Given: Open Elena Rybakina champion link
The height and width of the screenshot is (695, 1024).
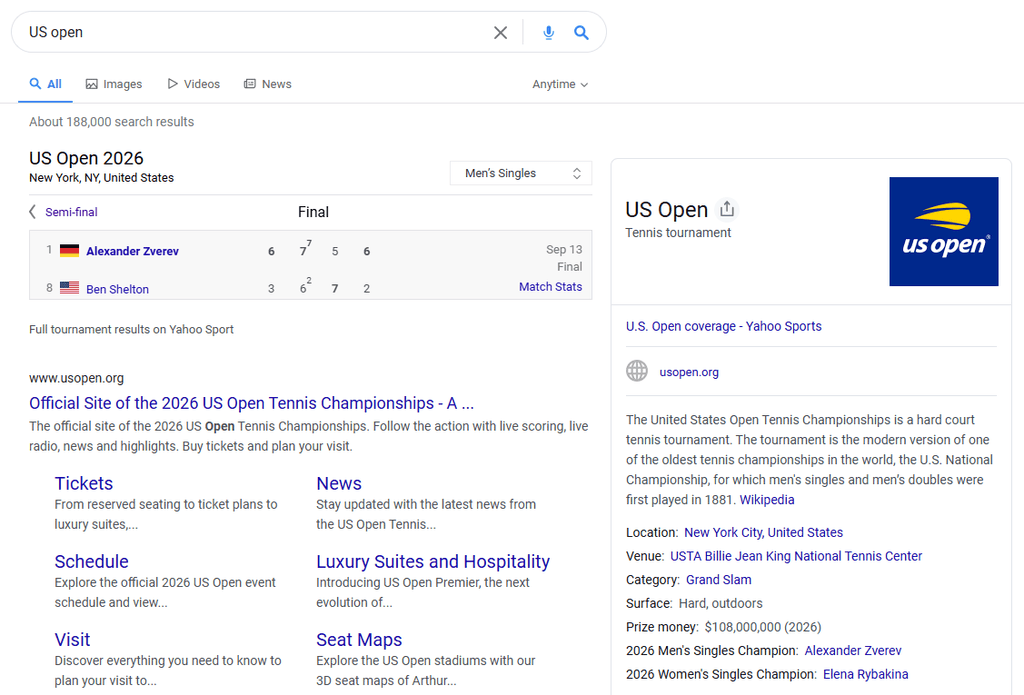Looking at the screenshot, I should click(865, 674).
